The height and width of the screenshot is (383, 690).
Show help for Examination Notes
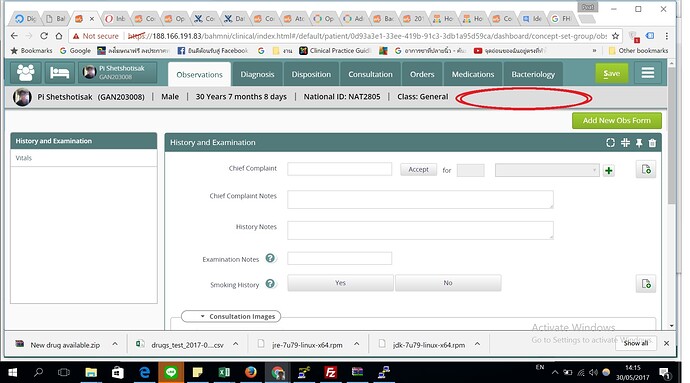point(270,258)
